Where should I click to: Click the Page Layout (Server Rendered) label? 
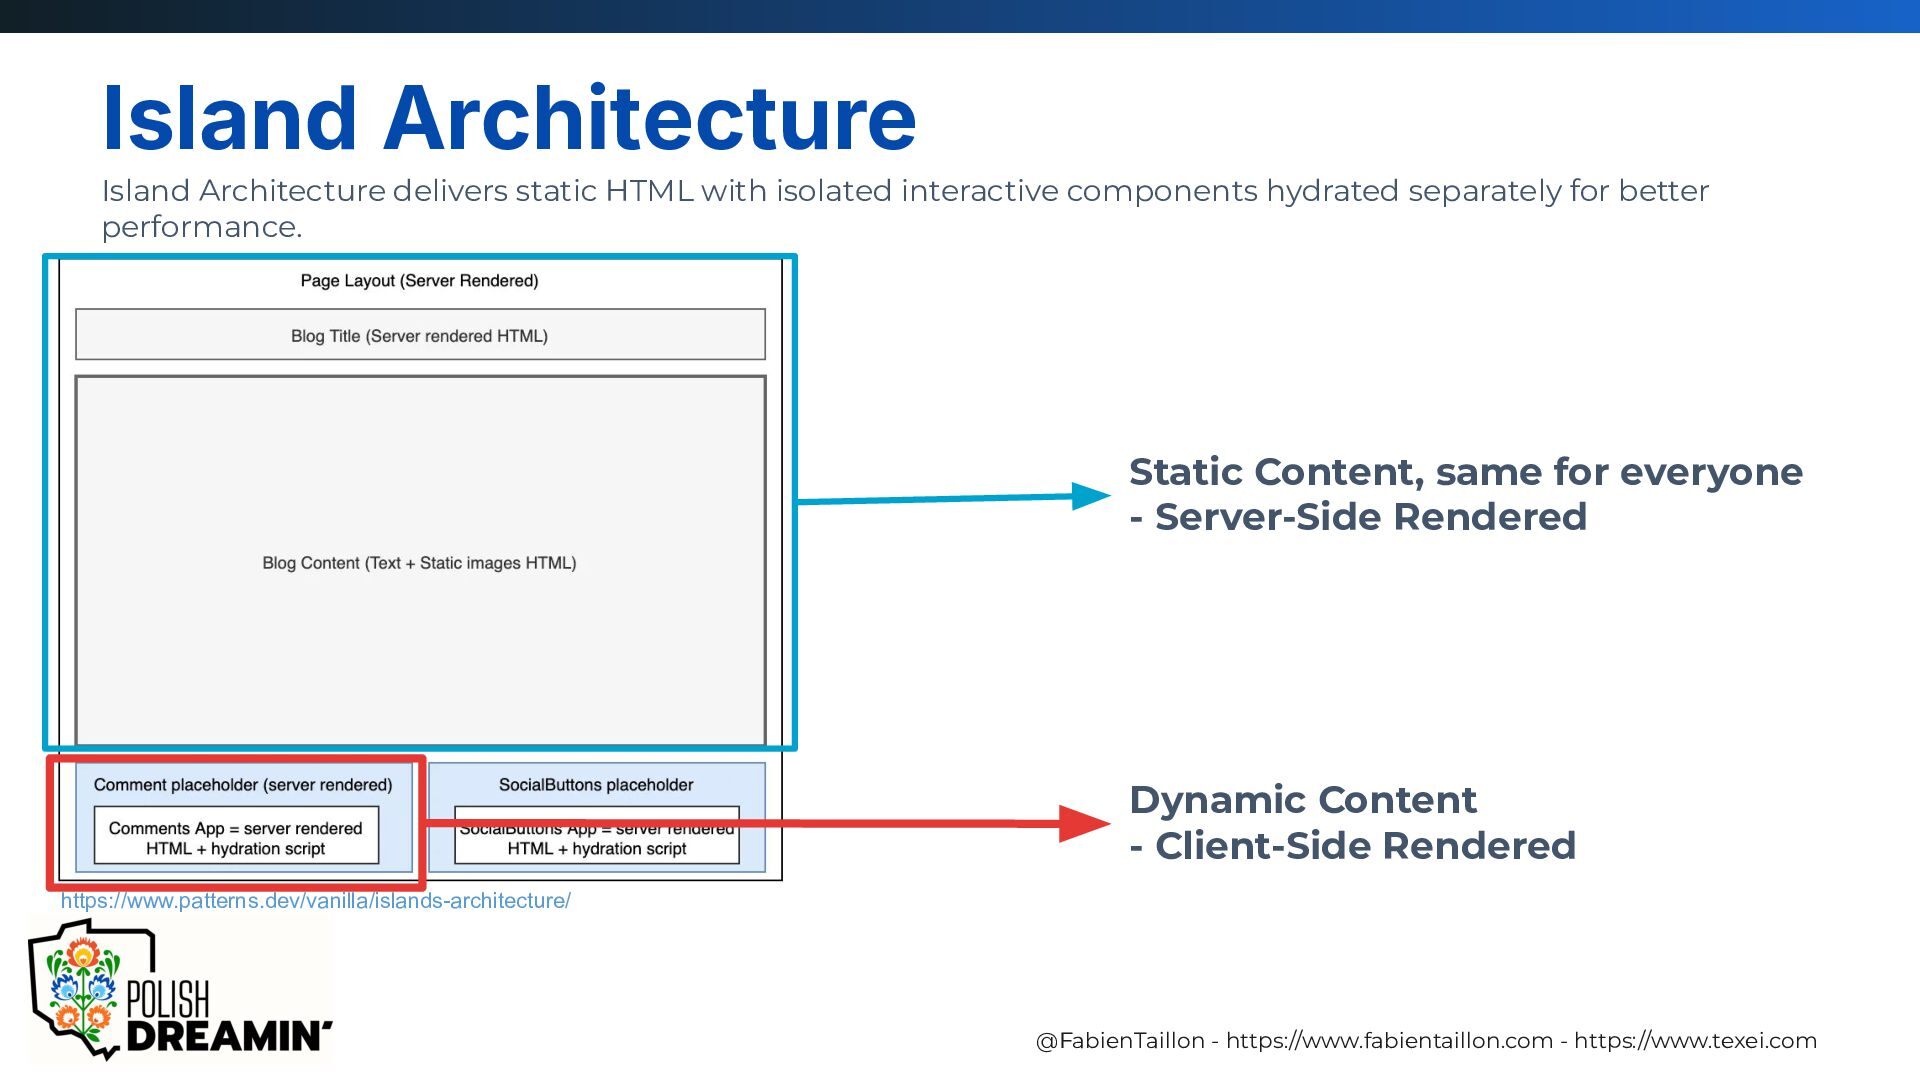[419, 281]
